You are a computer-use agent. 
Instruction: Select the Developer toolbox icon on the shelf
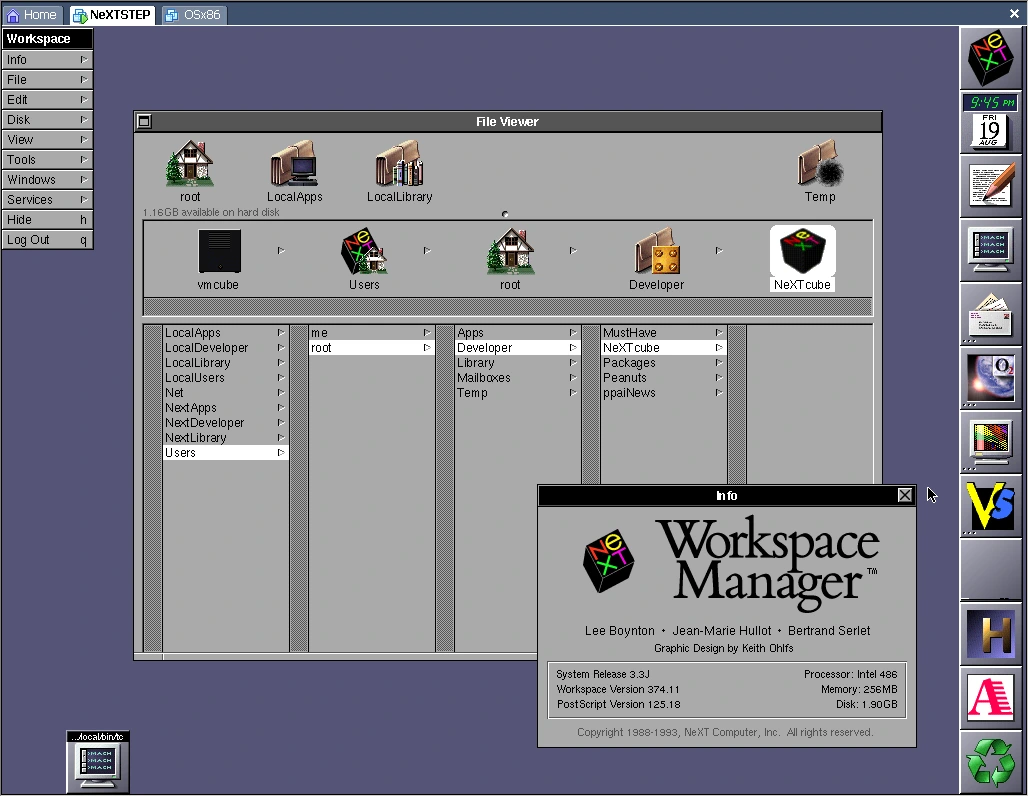(x=656, y=255)
